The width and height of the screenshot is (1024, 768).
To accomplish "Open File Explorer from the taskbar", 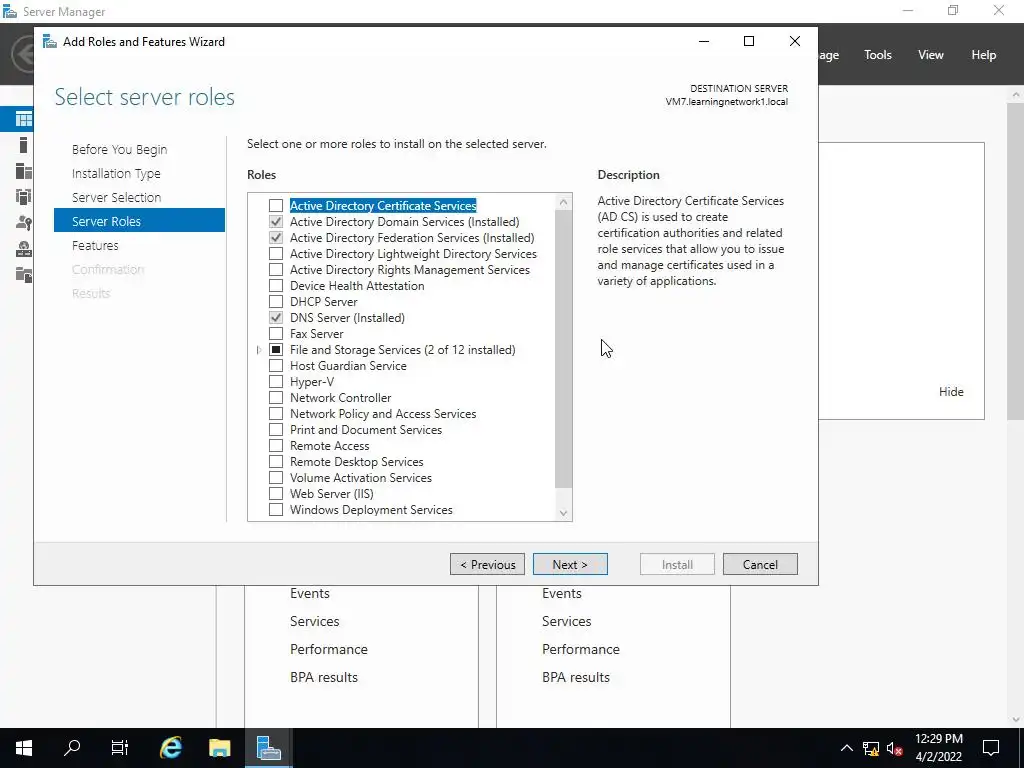I will click(x=219, y=748).
